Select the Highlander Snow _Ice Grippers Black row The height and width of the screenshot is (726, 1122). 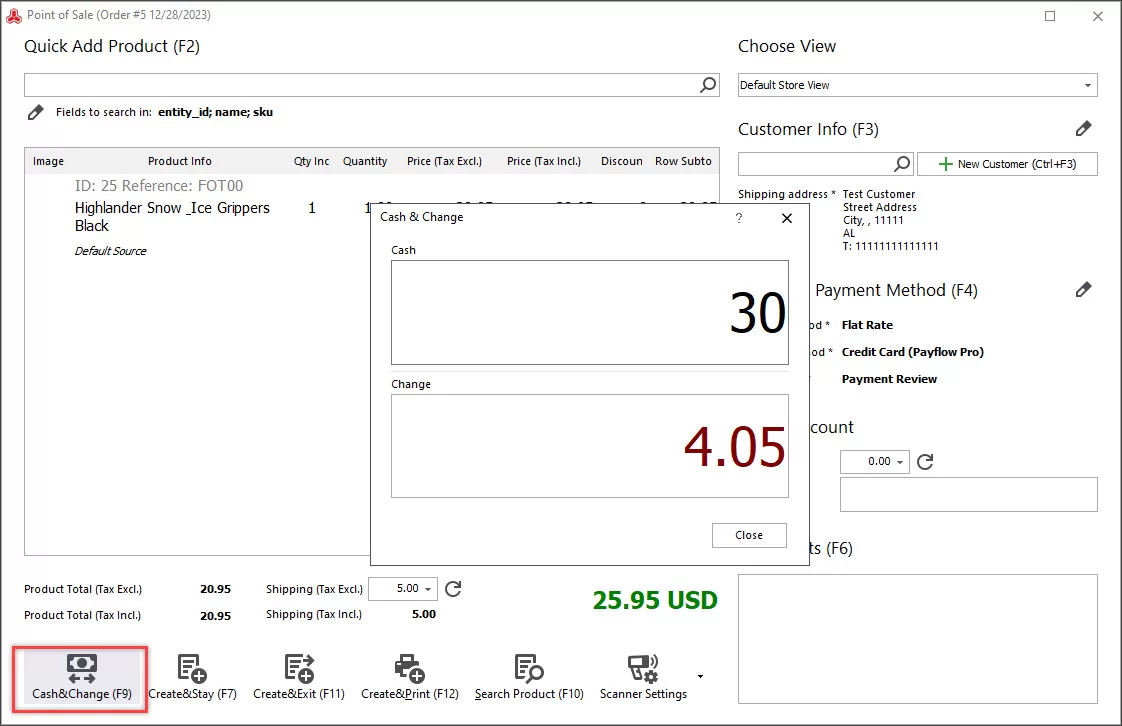(x=197, y=218)
